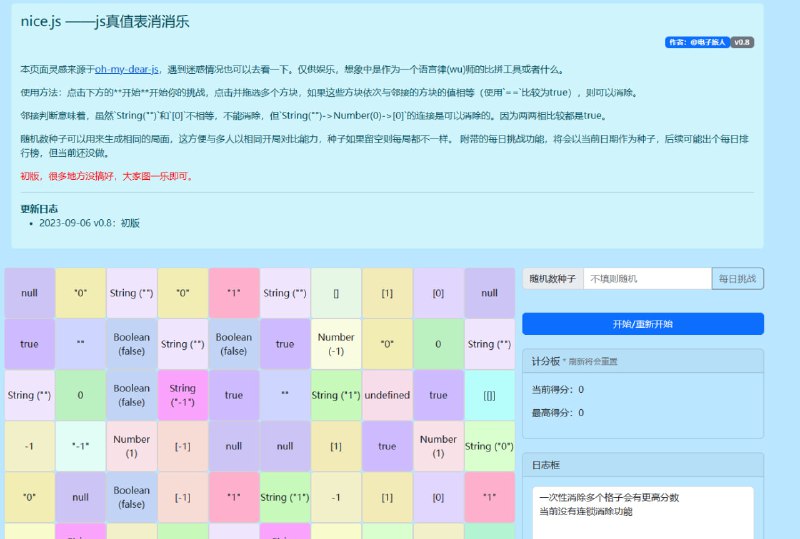Click the 2023-09-06 v0.8 changelog entry
The image size is (800, 539).
(x=89, y=223)
